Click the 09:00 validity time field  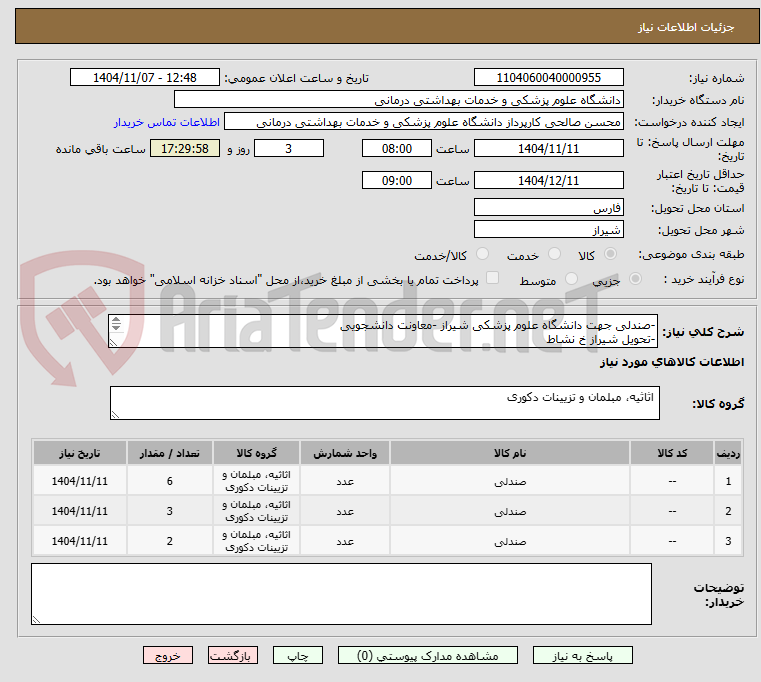tap(397, 180)
